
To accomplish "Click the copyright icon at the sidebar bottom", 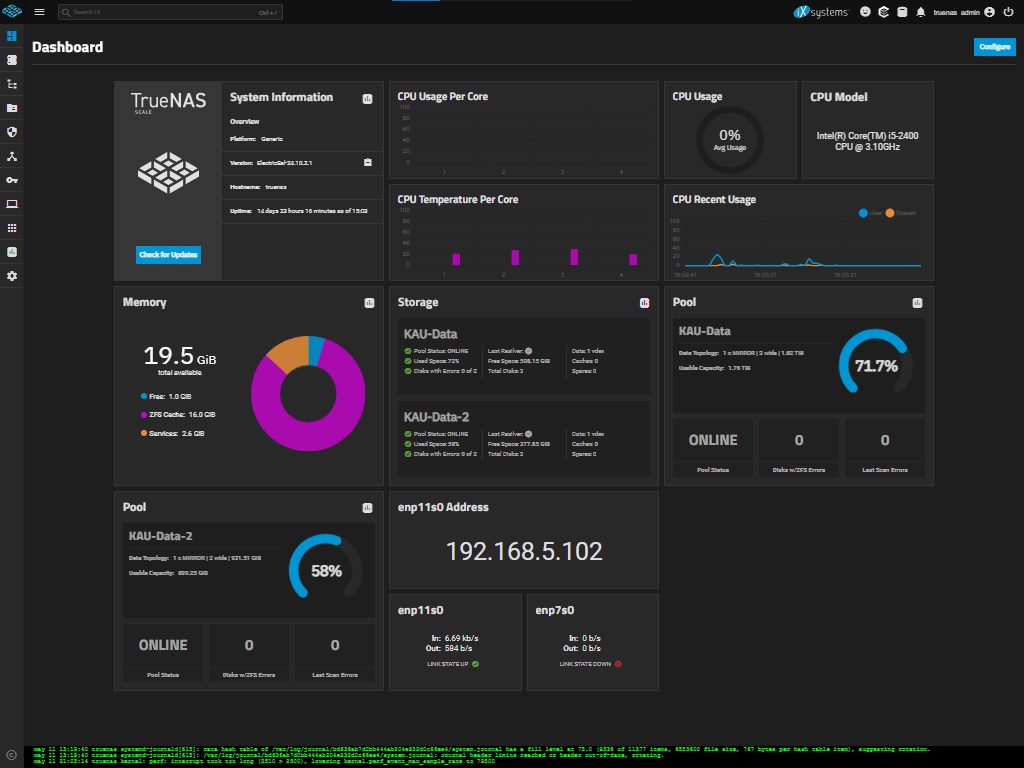I will (x=11, y=754).
